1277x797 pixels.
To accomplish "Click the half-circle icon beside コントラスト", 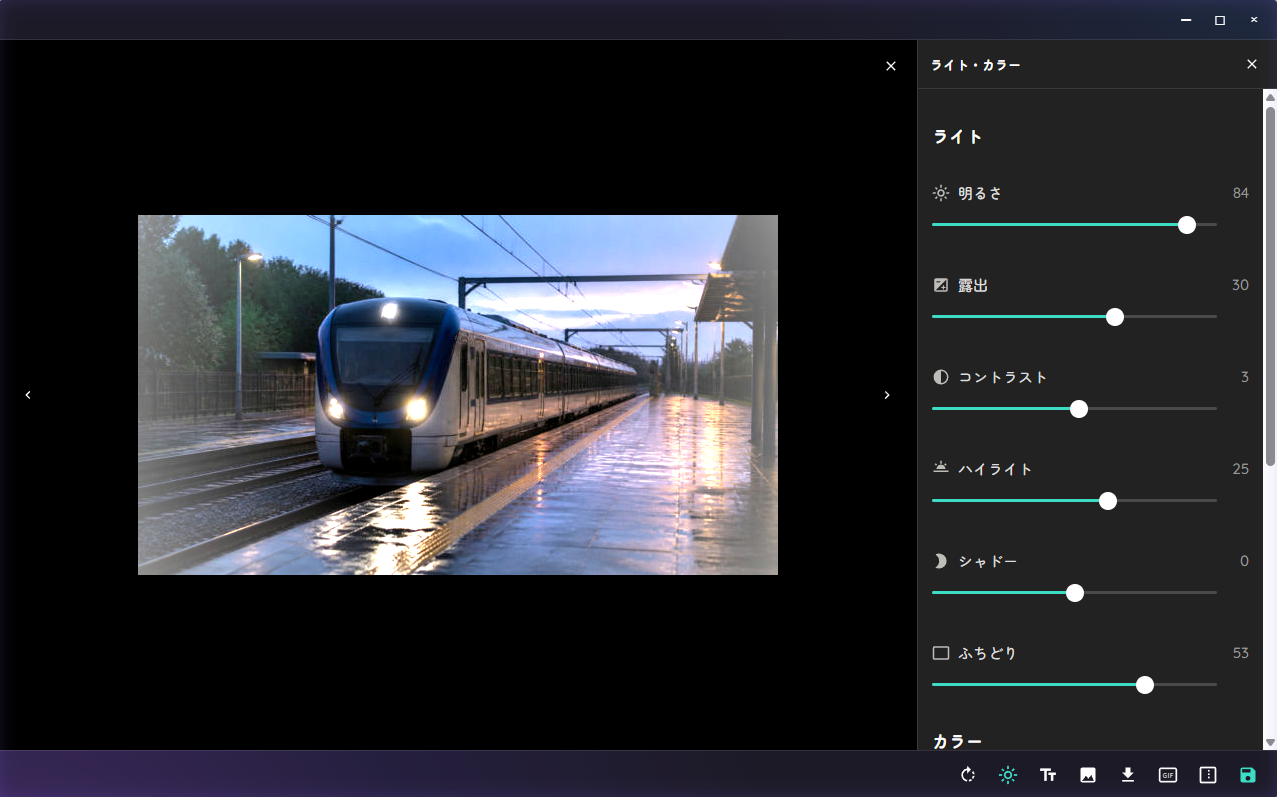I will (941, 377).
